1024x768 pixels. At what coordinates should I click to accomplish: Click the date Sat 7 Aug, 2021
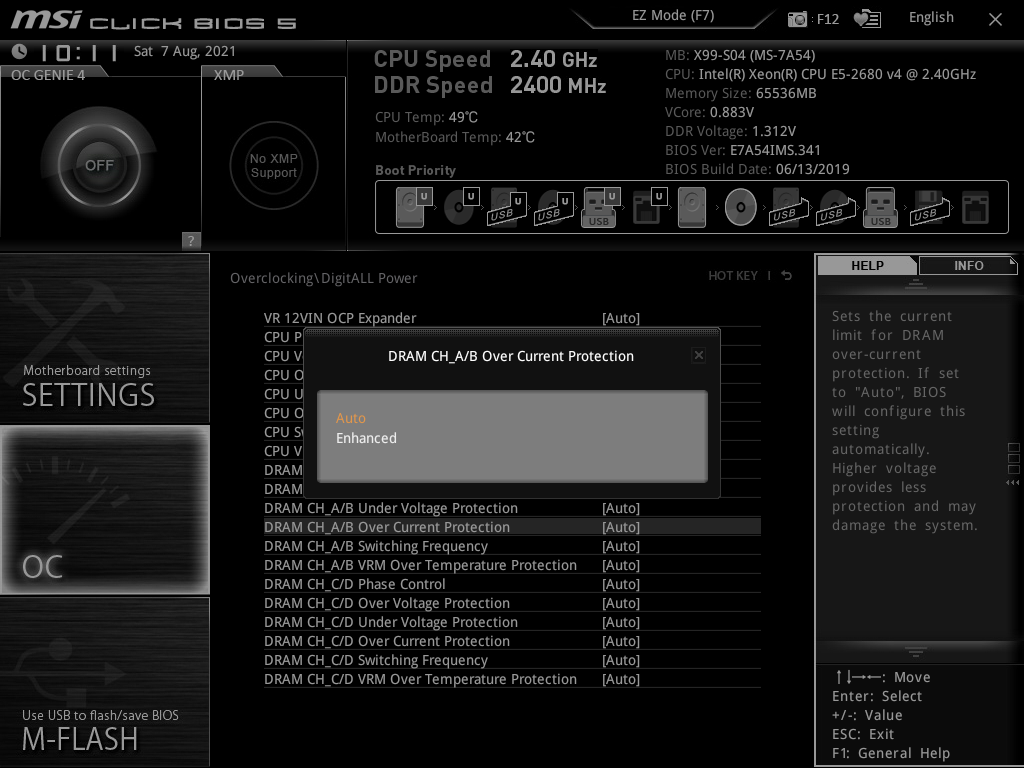coord(185,51)
